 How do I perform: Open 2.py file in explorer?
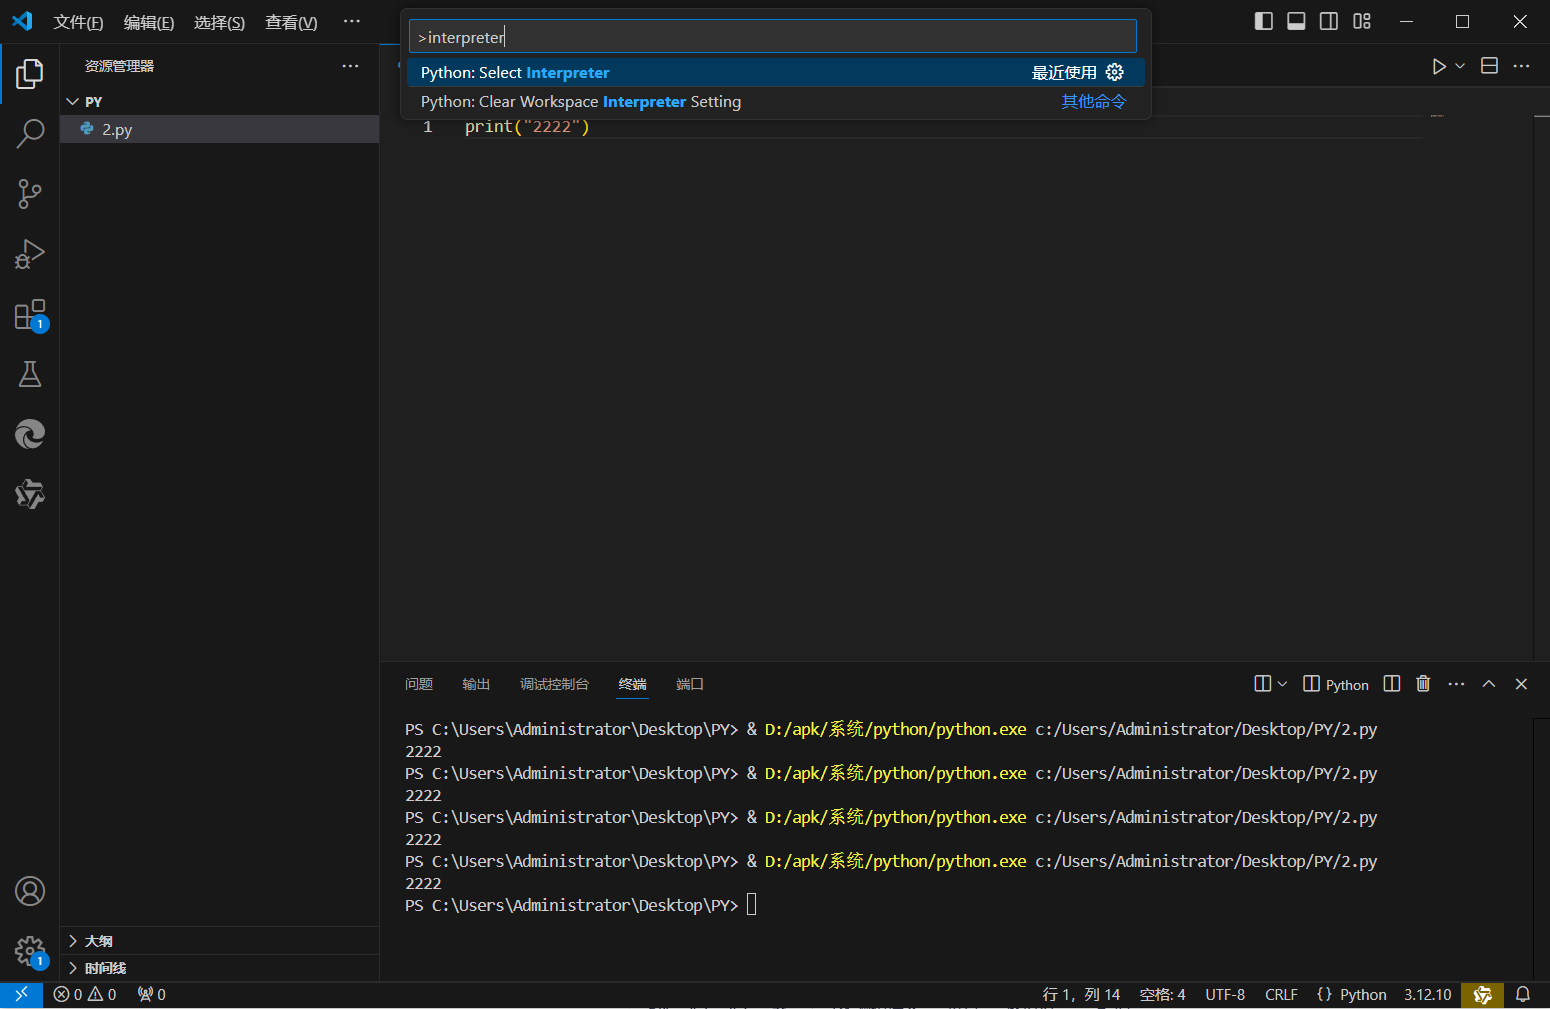pyautogui.click(x=220, y=129)
